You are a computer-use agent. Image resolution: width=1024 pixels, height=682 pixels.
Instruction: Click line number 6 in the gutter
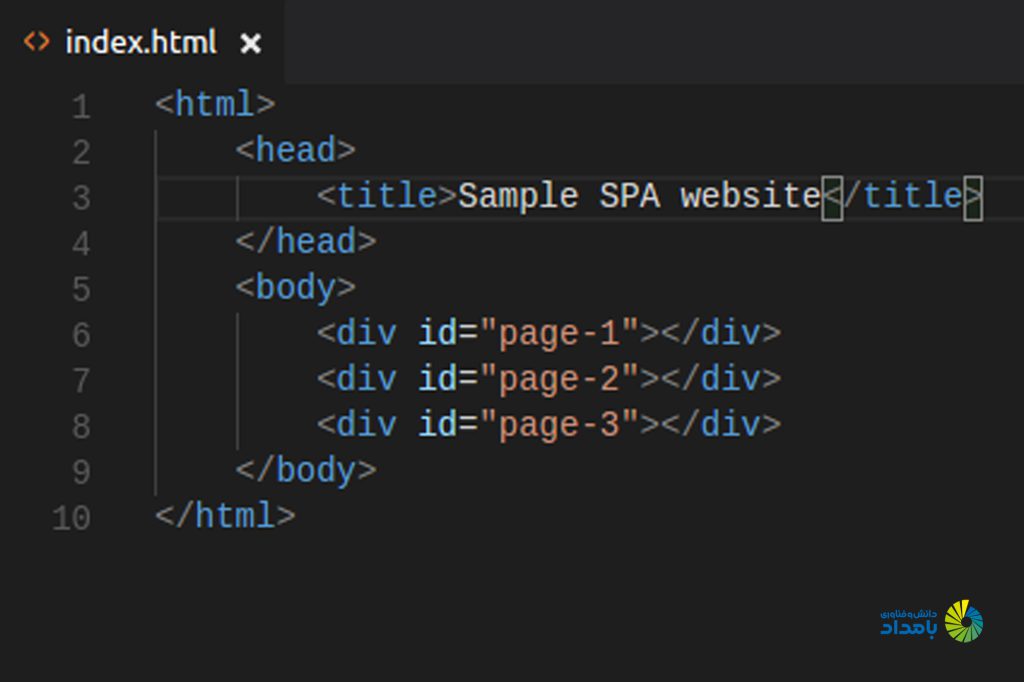(81, 335)
